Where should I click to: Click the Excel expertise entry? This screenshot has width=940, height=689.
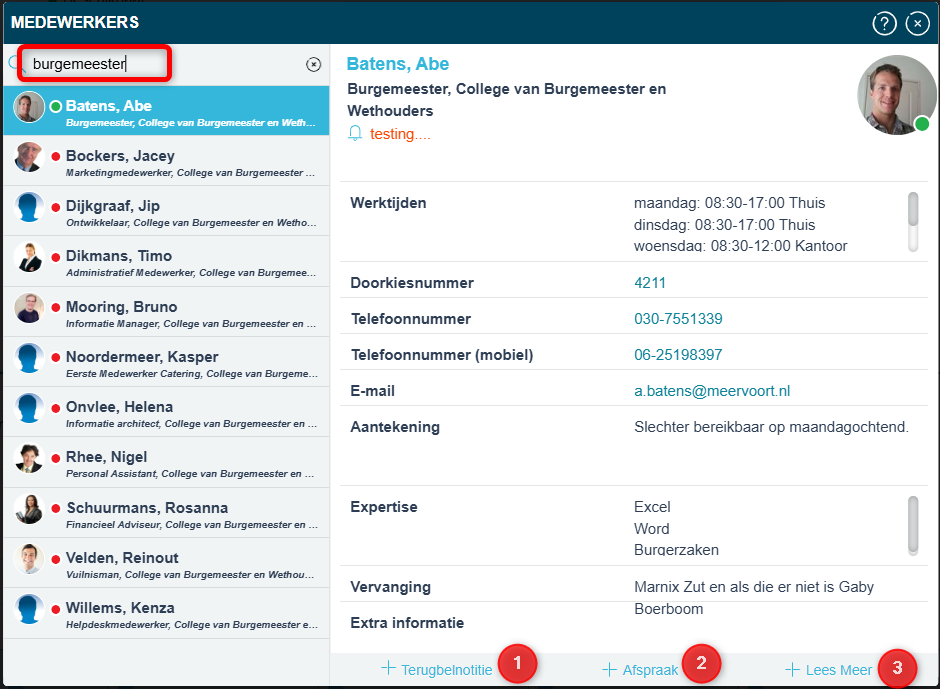tap(652, 507)
